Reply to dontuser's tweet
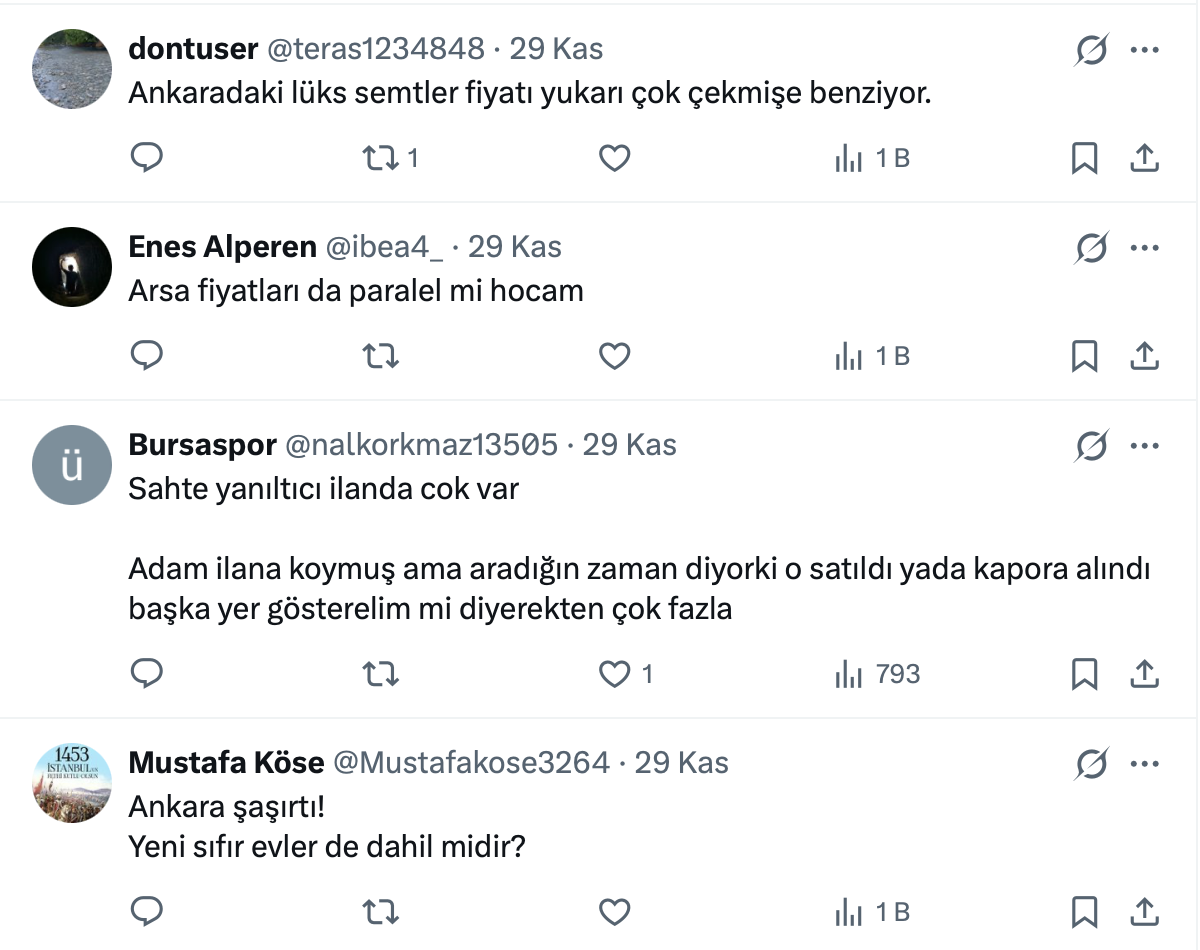 [x=147, y=158]
